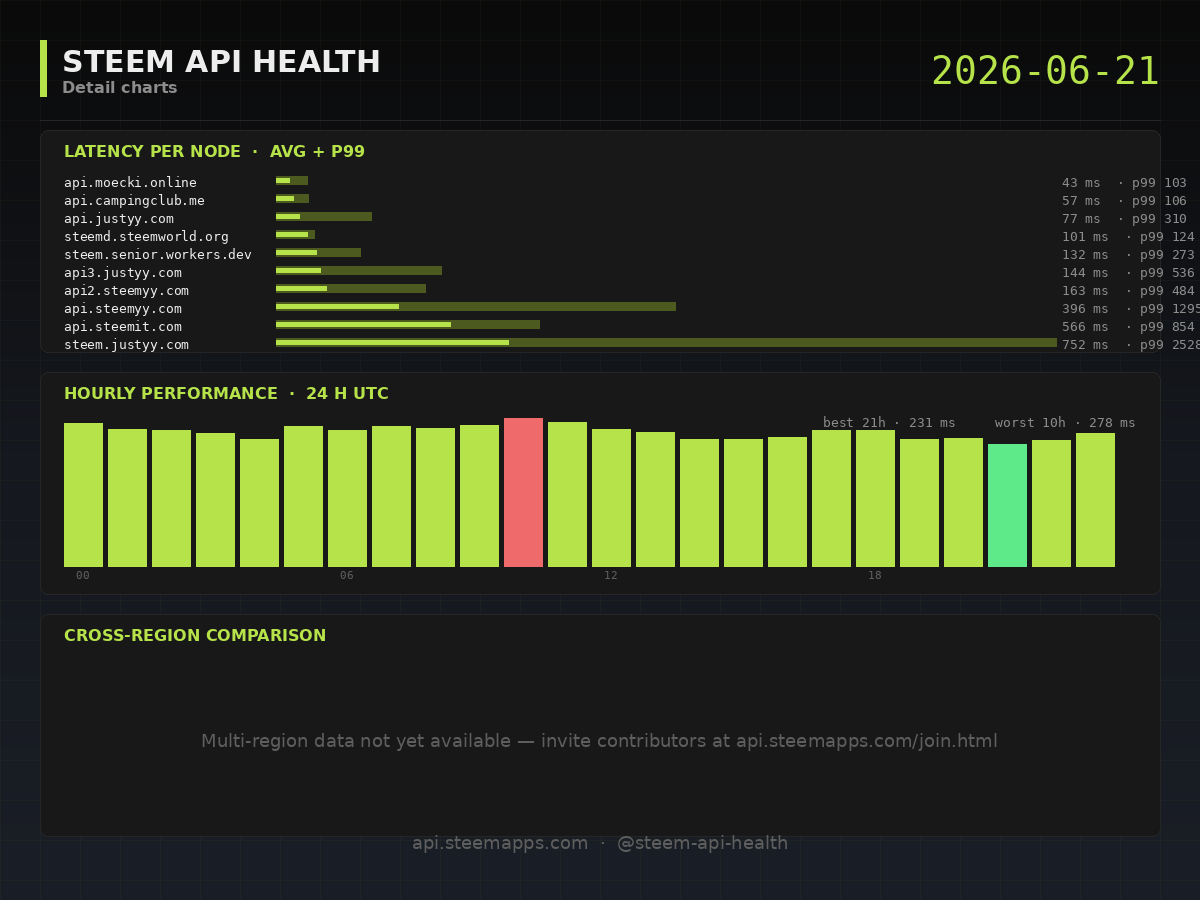This screenshot has height=900, width=1200.
Task: Click the 396 ms latency value
Action: (1085, 309)
